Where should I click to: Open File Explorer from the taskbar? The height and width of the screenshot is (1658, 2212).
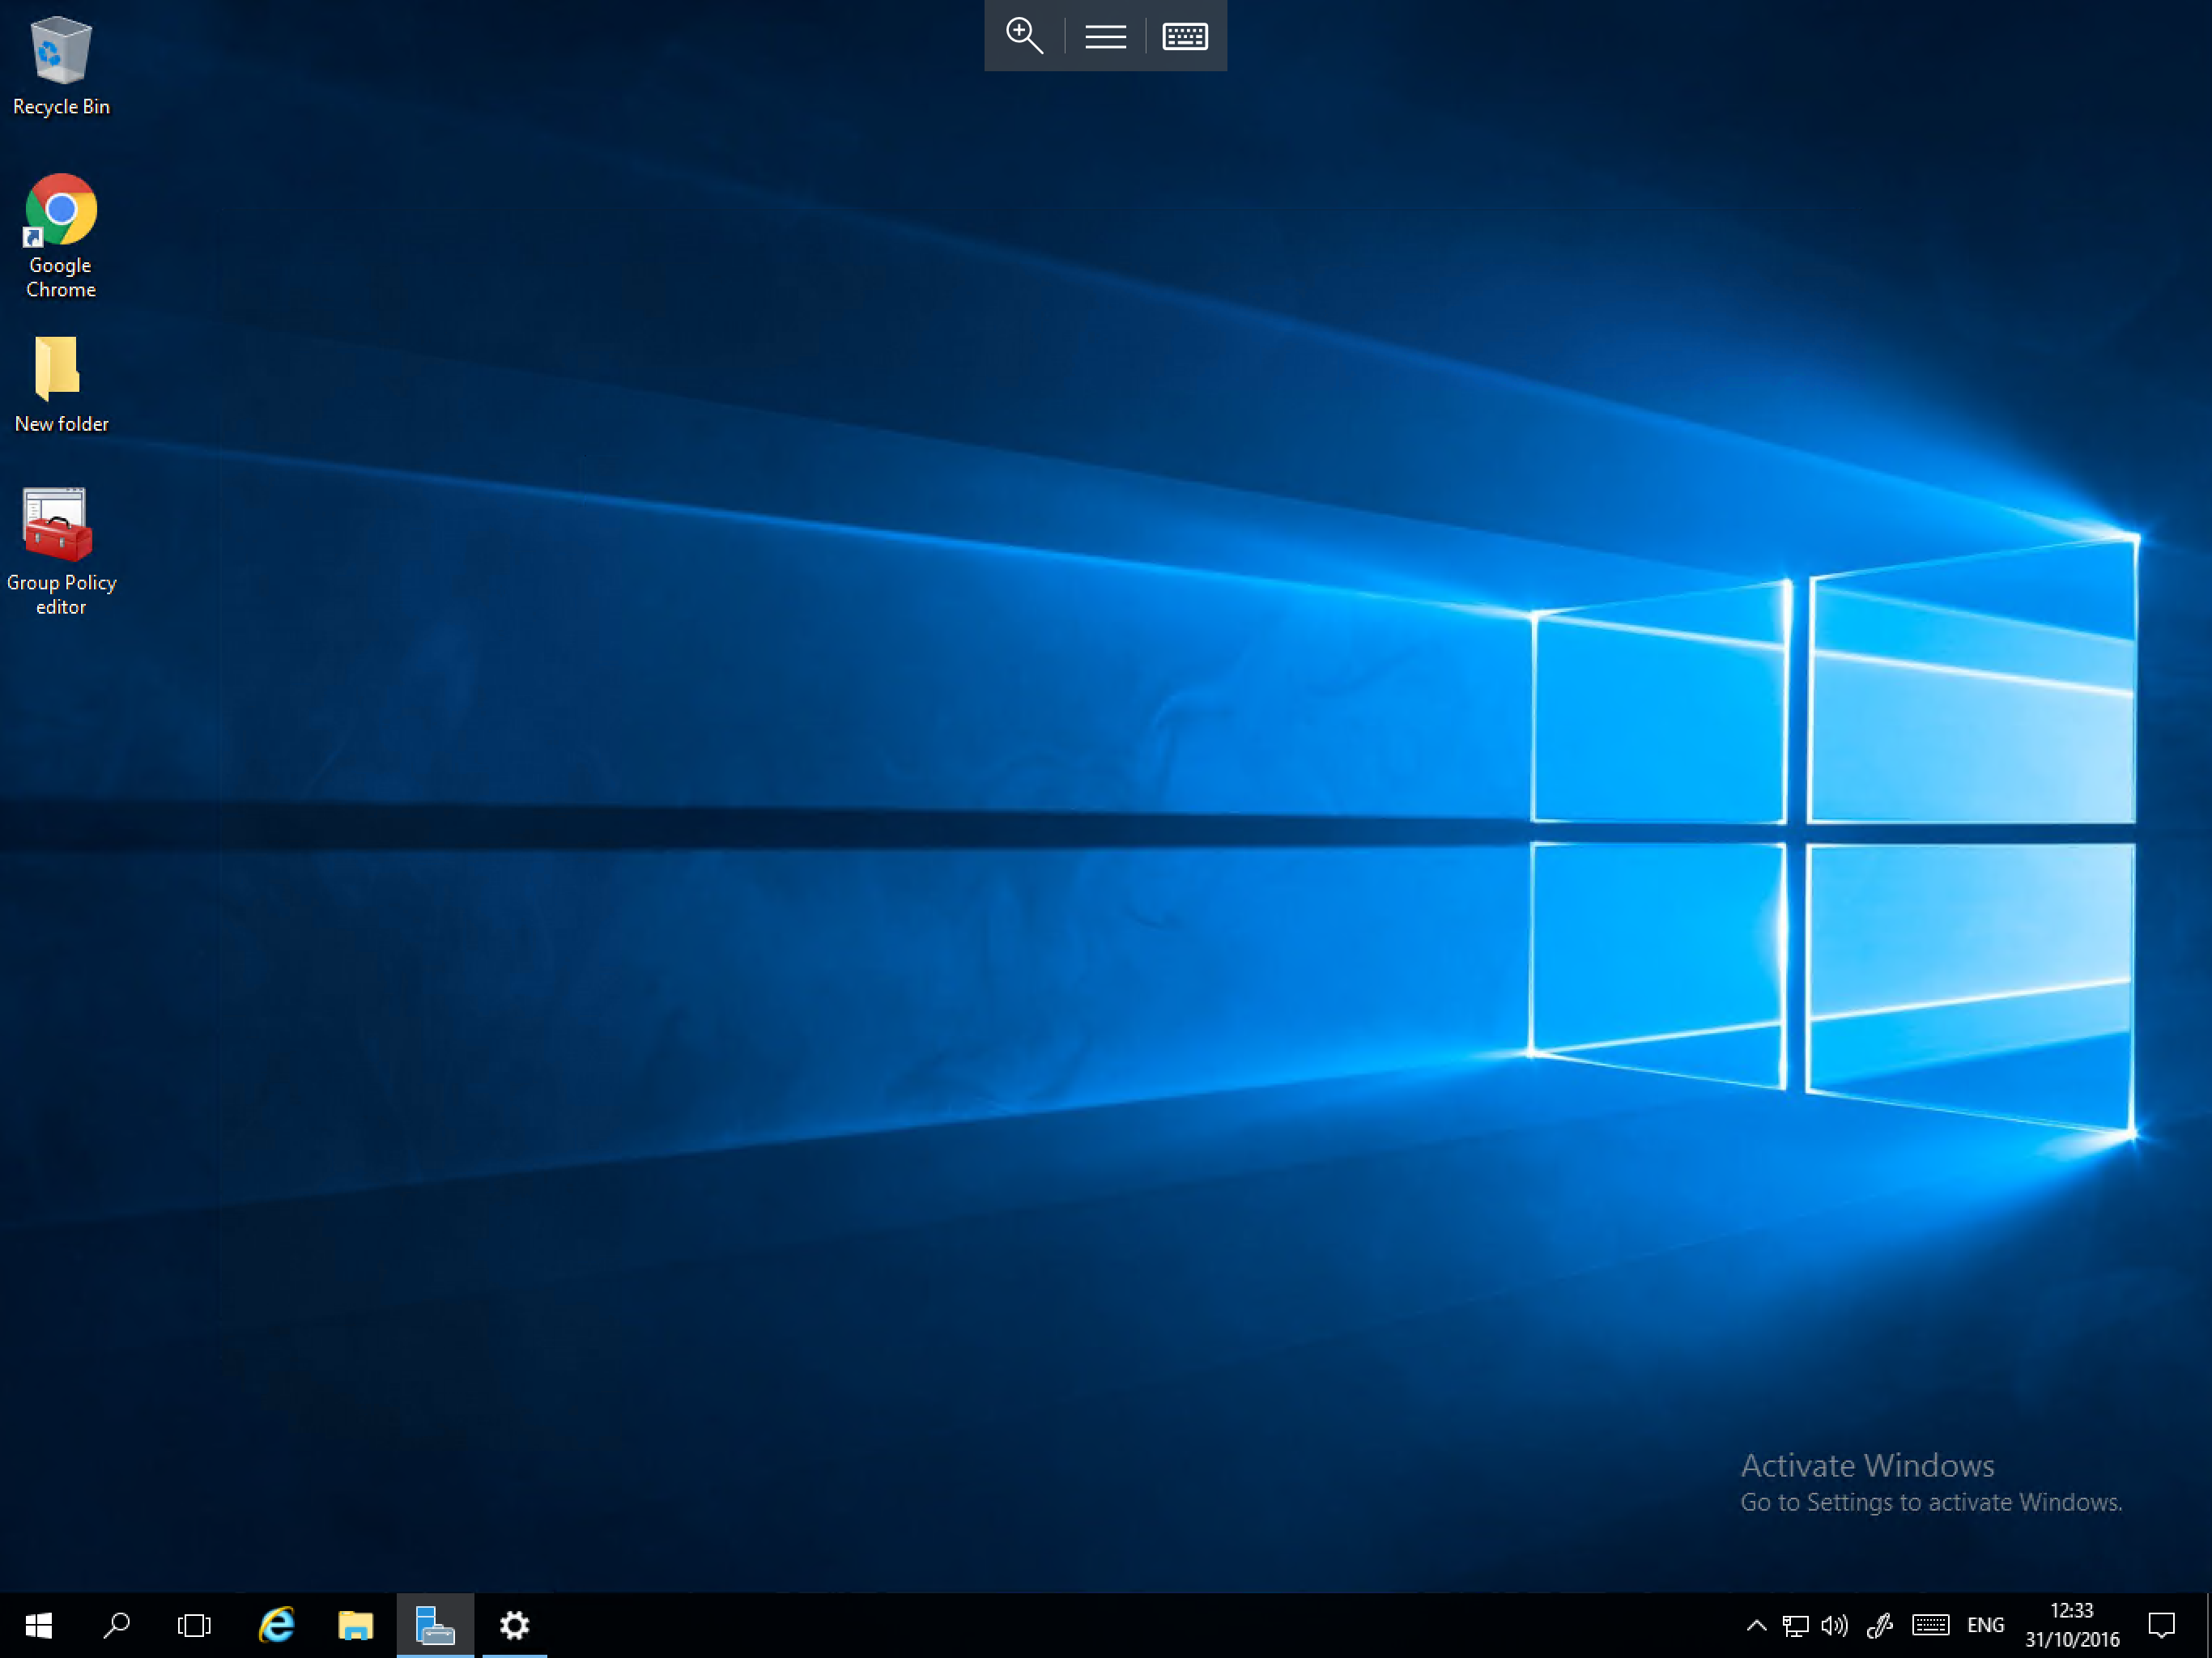tap(355, 1625)
